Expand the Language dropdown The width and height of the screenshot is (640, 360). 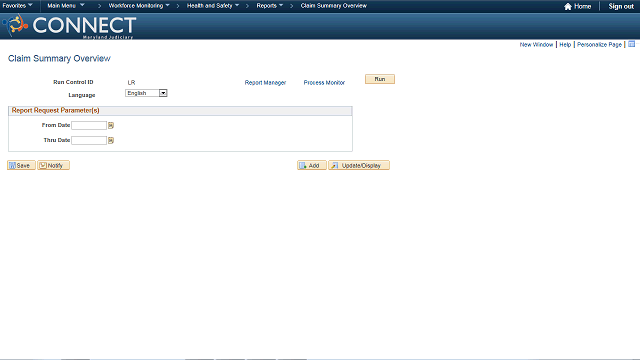click(x=146, y=93)
